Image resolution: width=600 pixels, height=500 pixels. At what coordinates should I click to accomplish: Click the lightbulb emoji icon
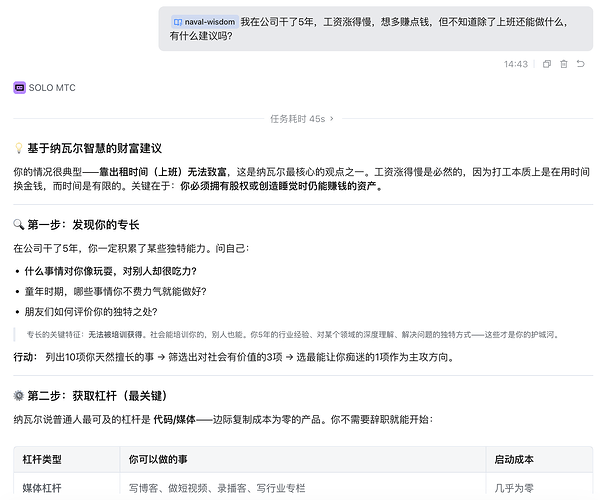[x=18, y=148]
